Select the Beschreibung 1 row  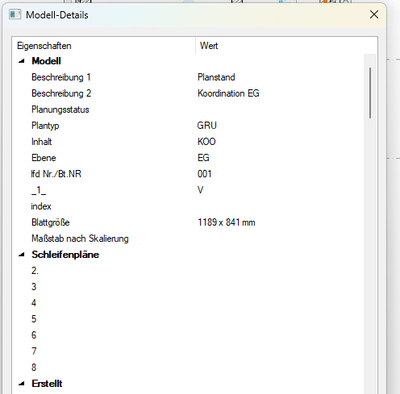(x=189, y=77)
